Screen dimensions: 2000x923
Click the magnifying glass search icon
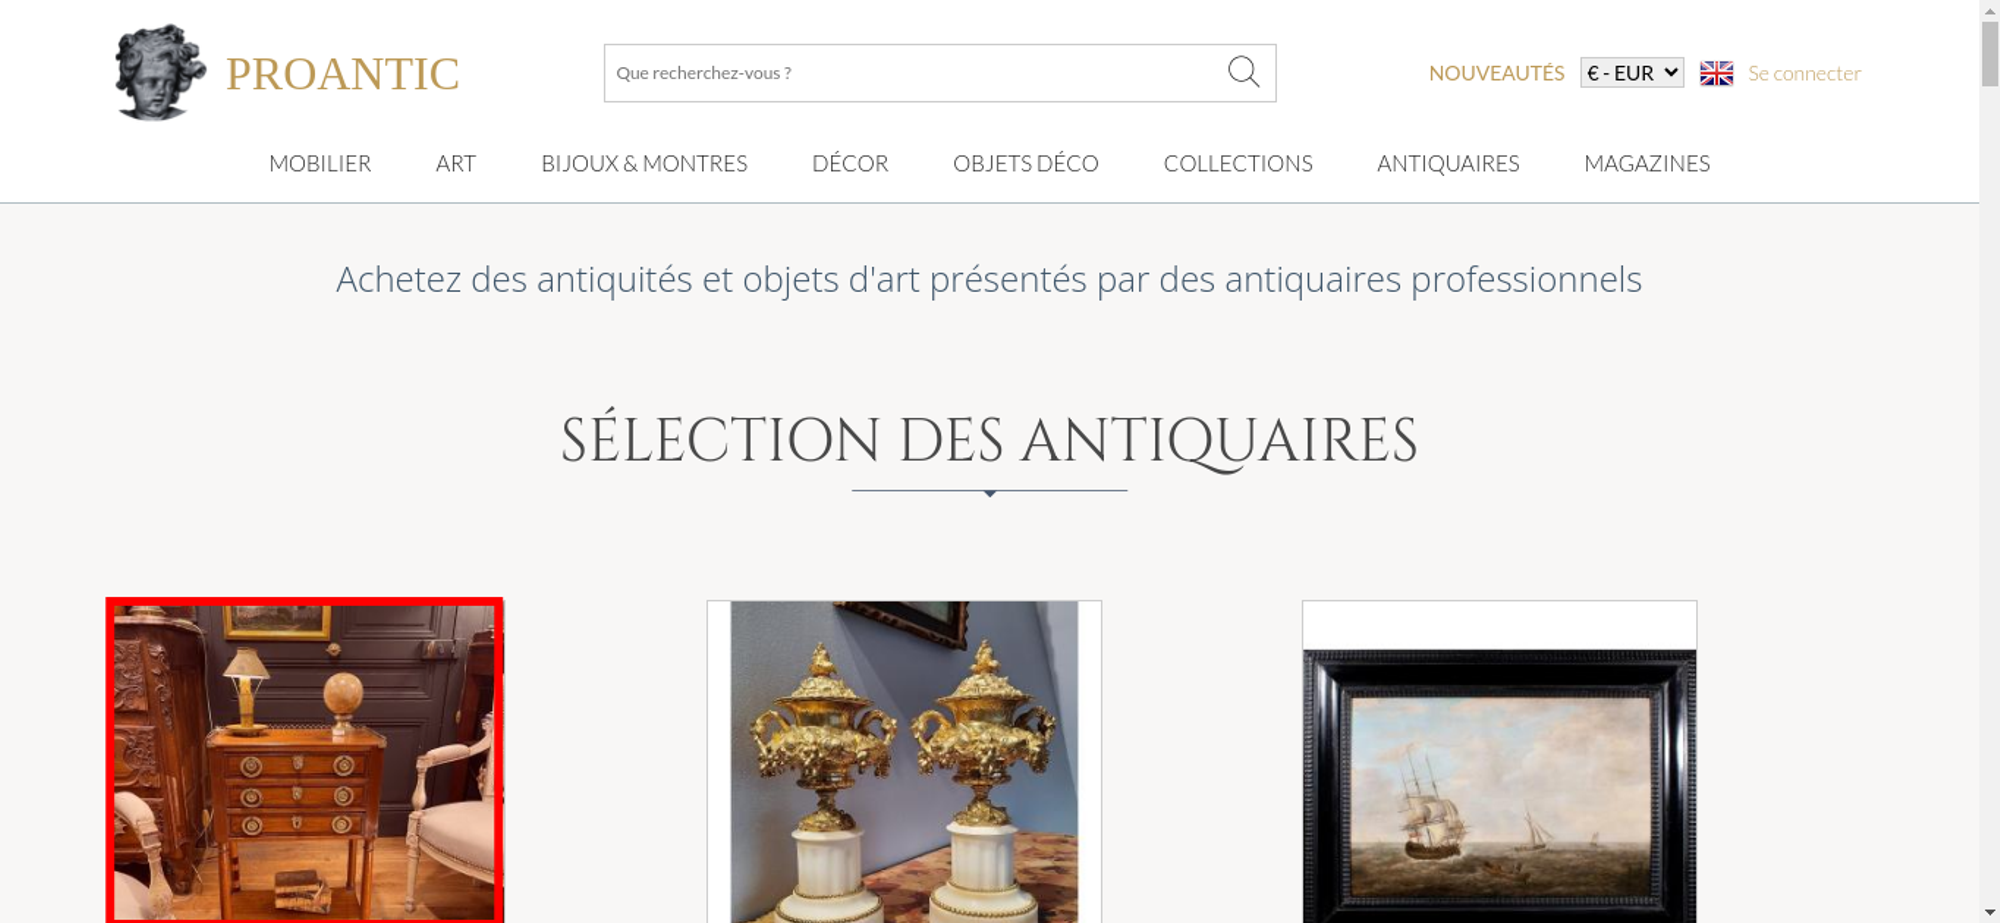[1243, 72]
